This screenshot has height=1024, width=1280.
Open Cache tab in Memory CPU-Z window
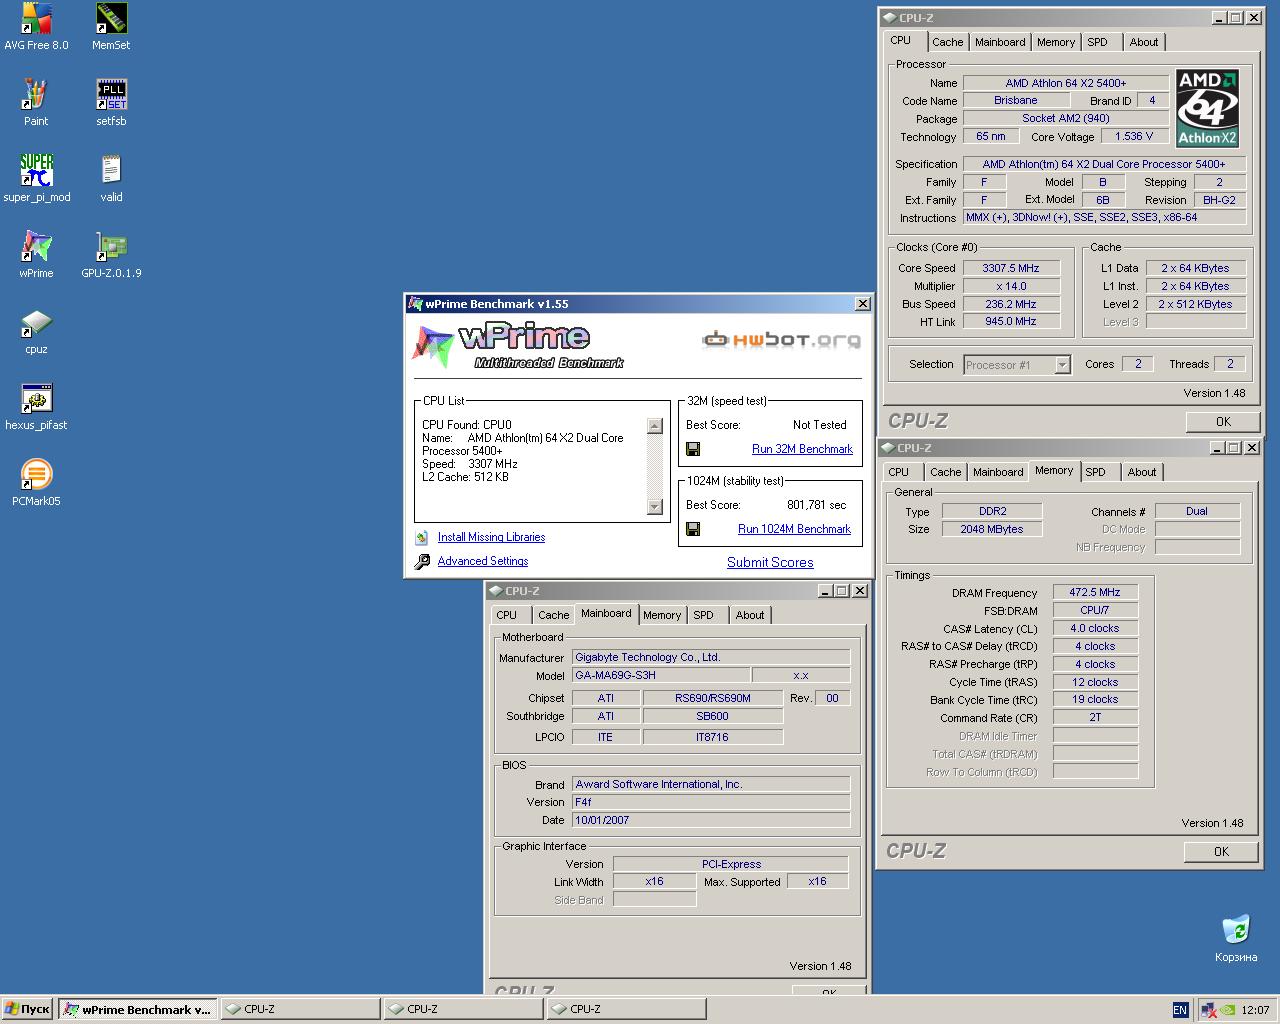(x=945, y=472)
